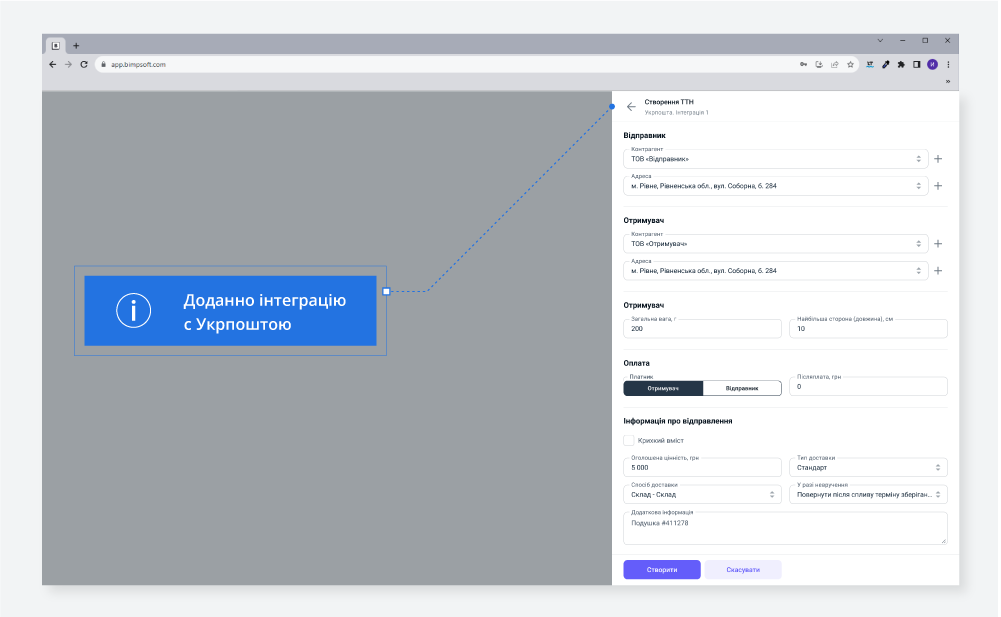Select Отримувач as payer
The width and height of the screenshot is (1001, 617).
pos(663,388)
